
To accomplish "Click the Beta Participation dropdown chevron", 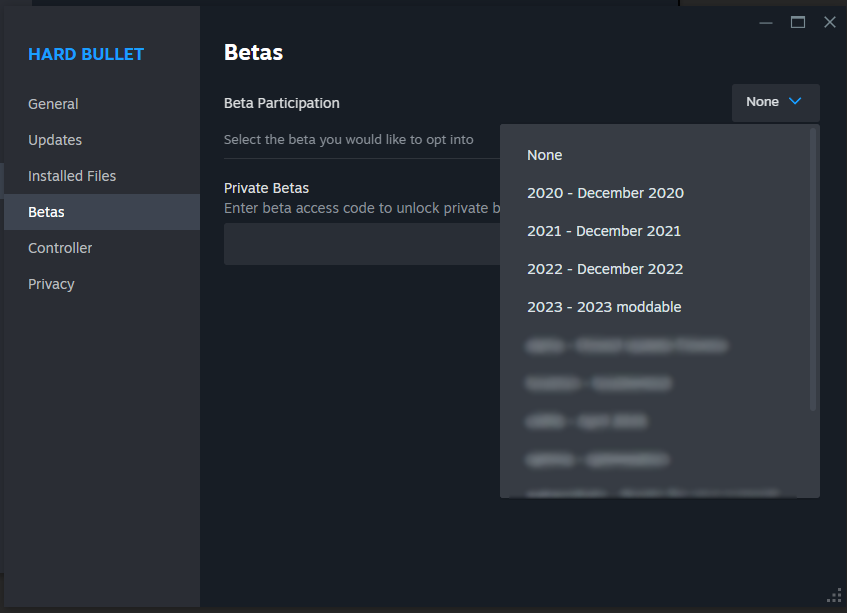I will tap(795, 102).
